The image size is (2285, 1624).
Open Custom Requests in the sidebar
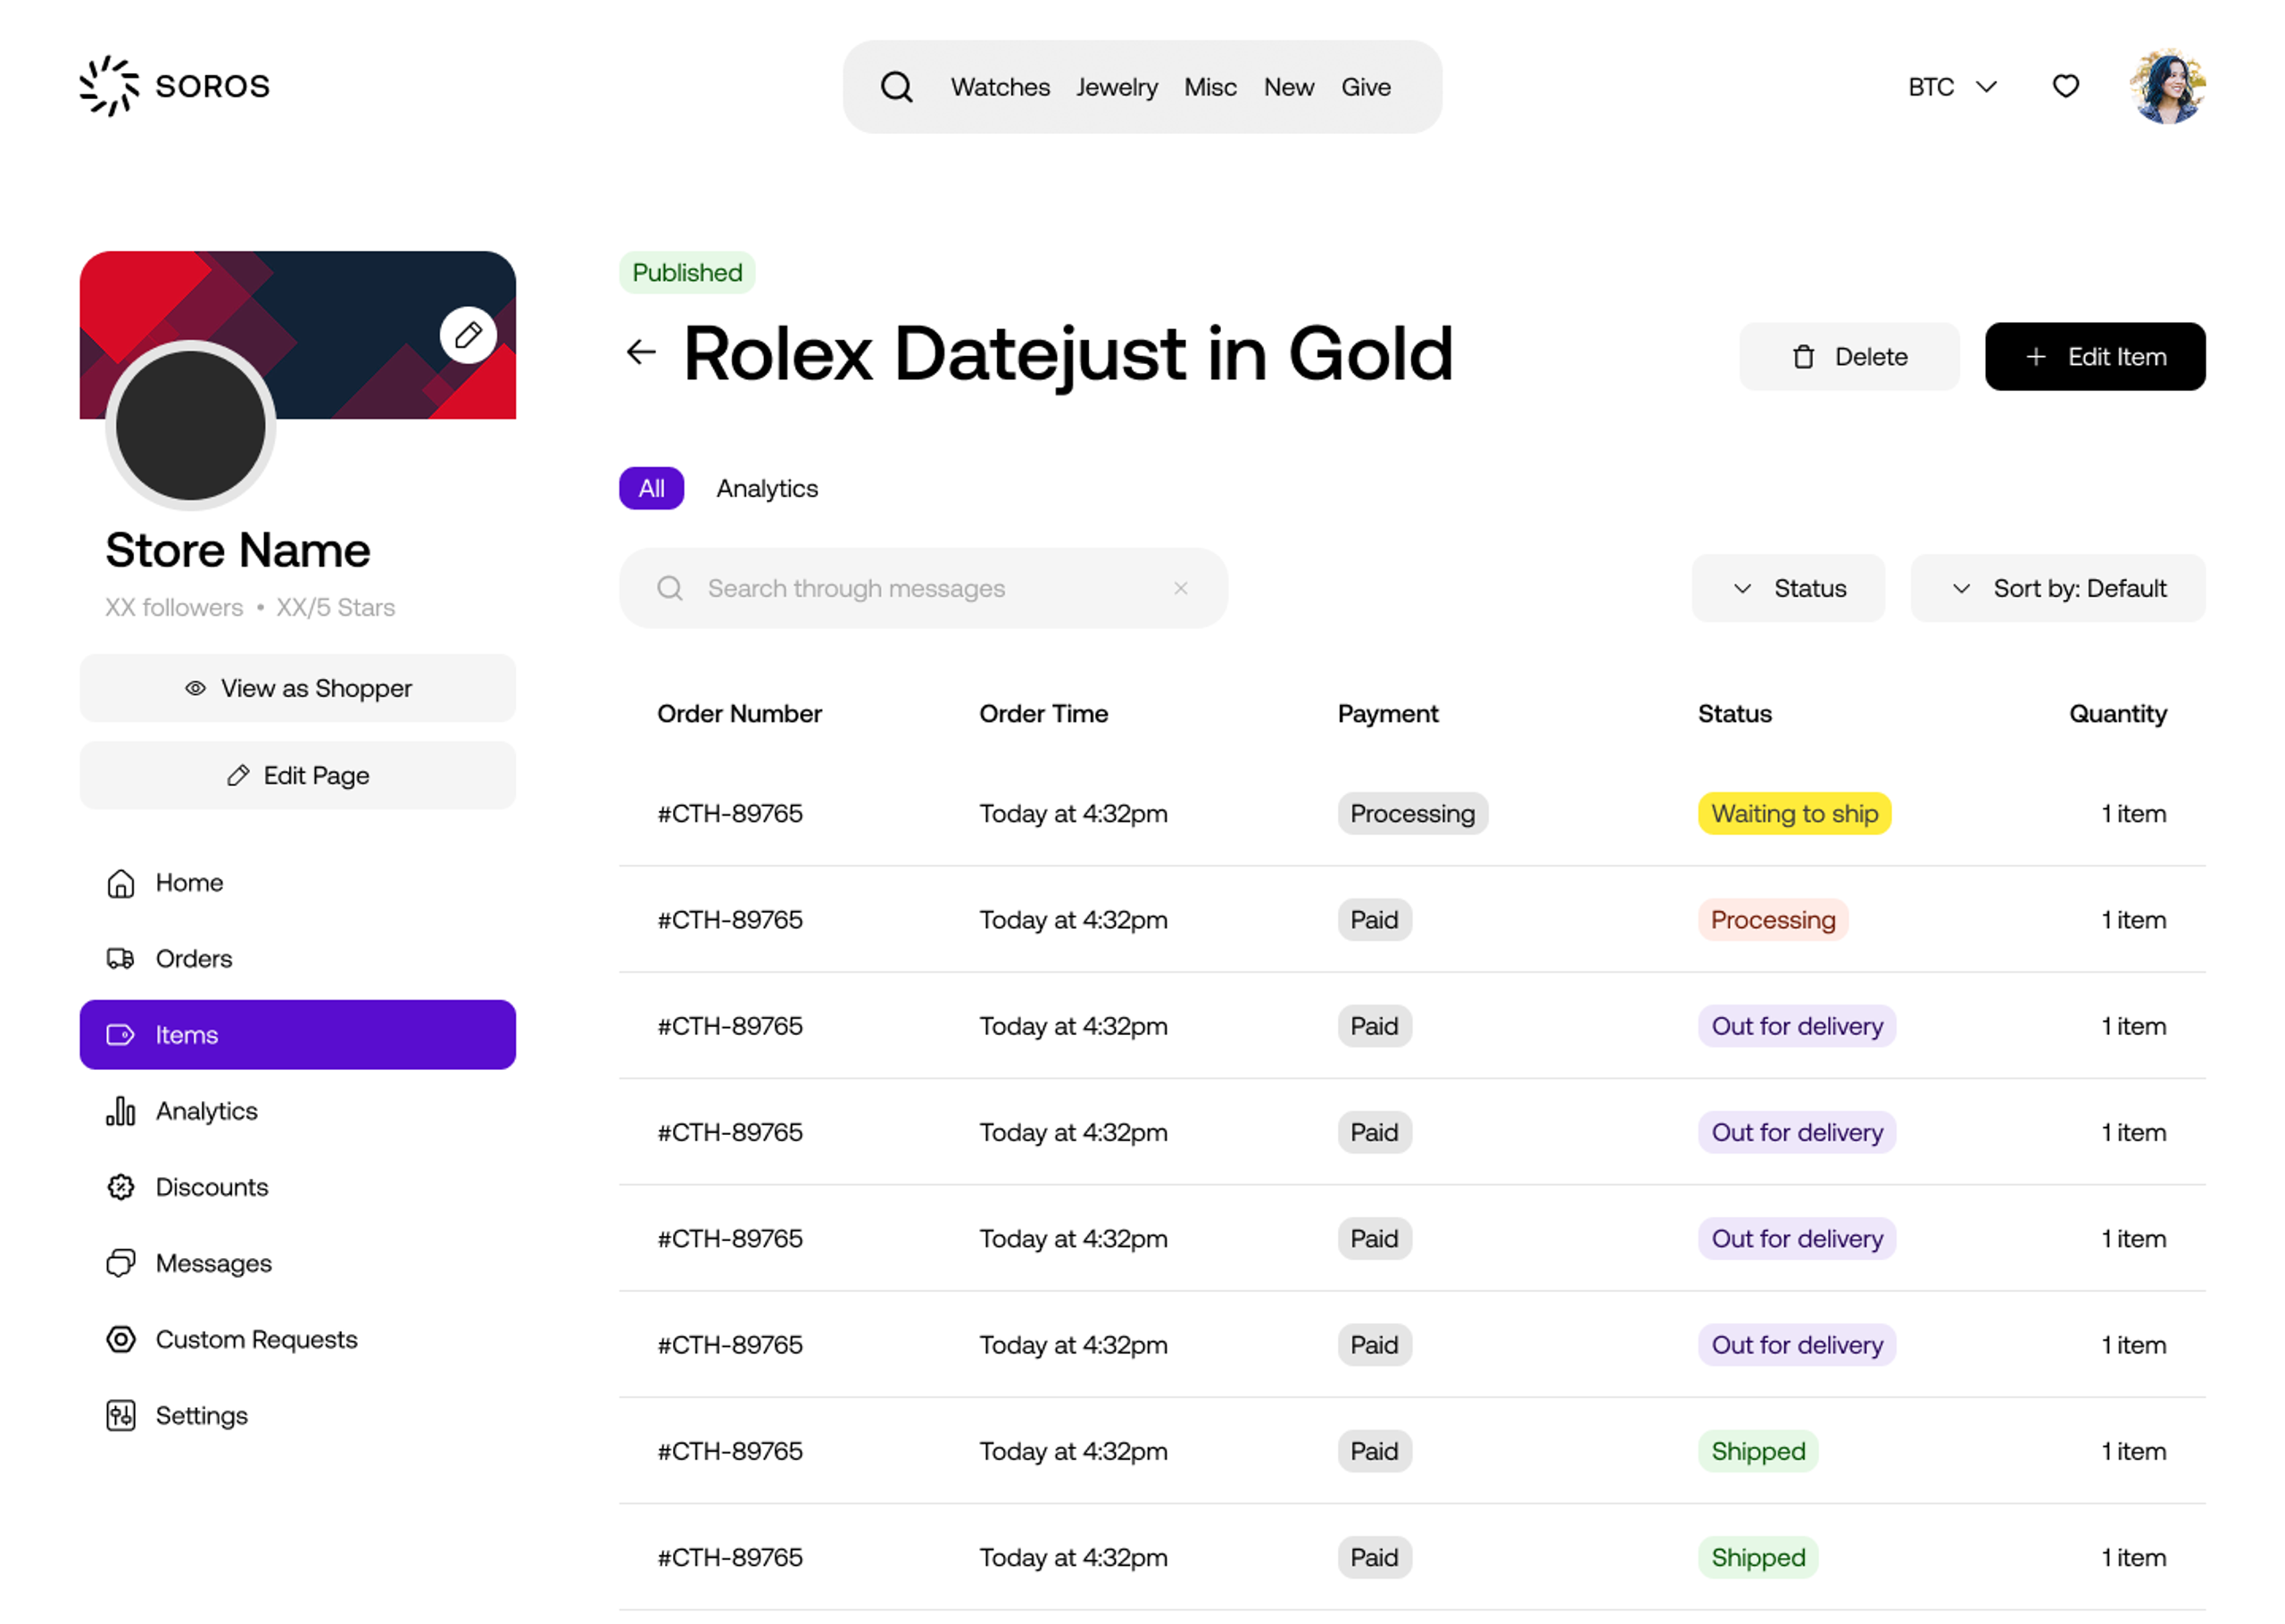[298, 1340]
